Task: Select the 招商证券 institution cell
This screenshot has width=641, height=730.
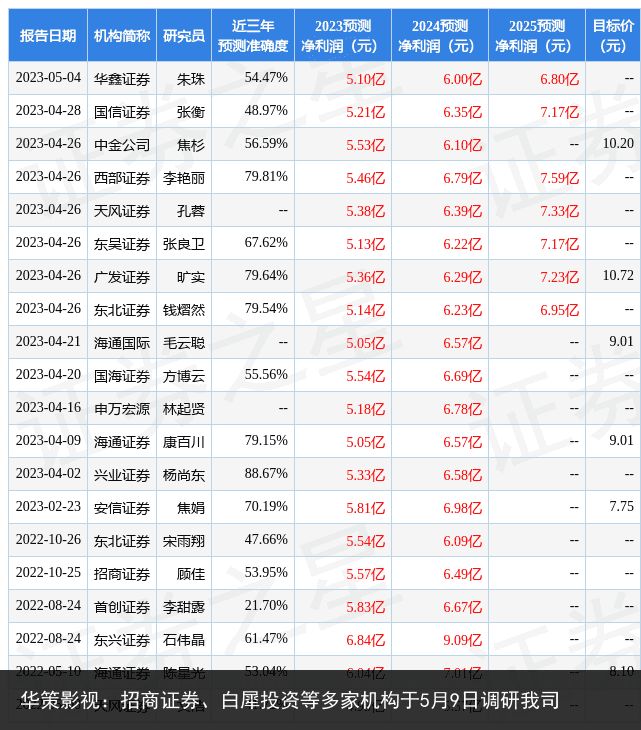Action: [x=122, y=574]
